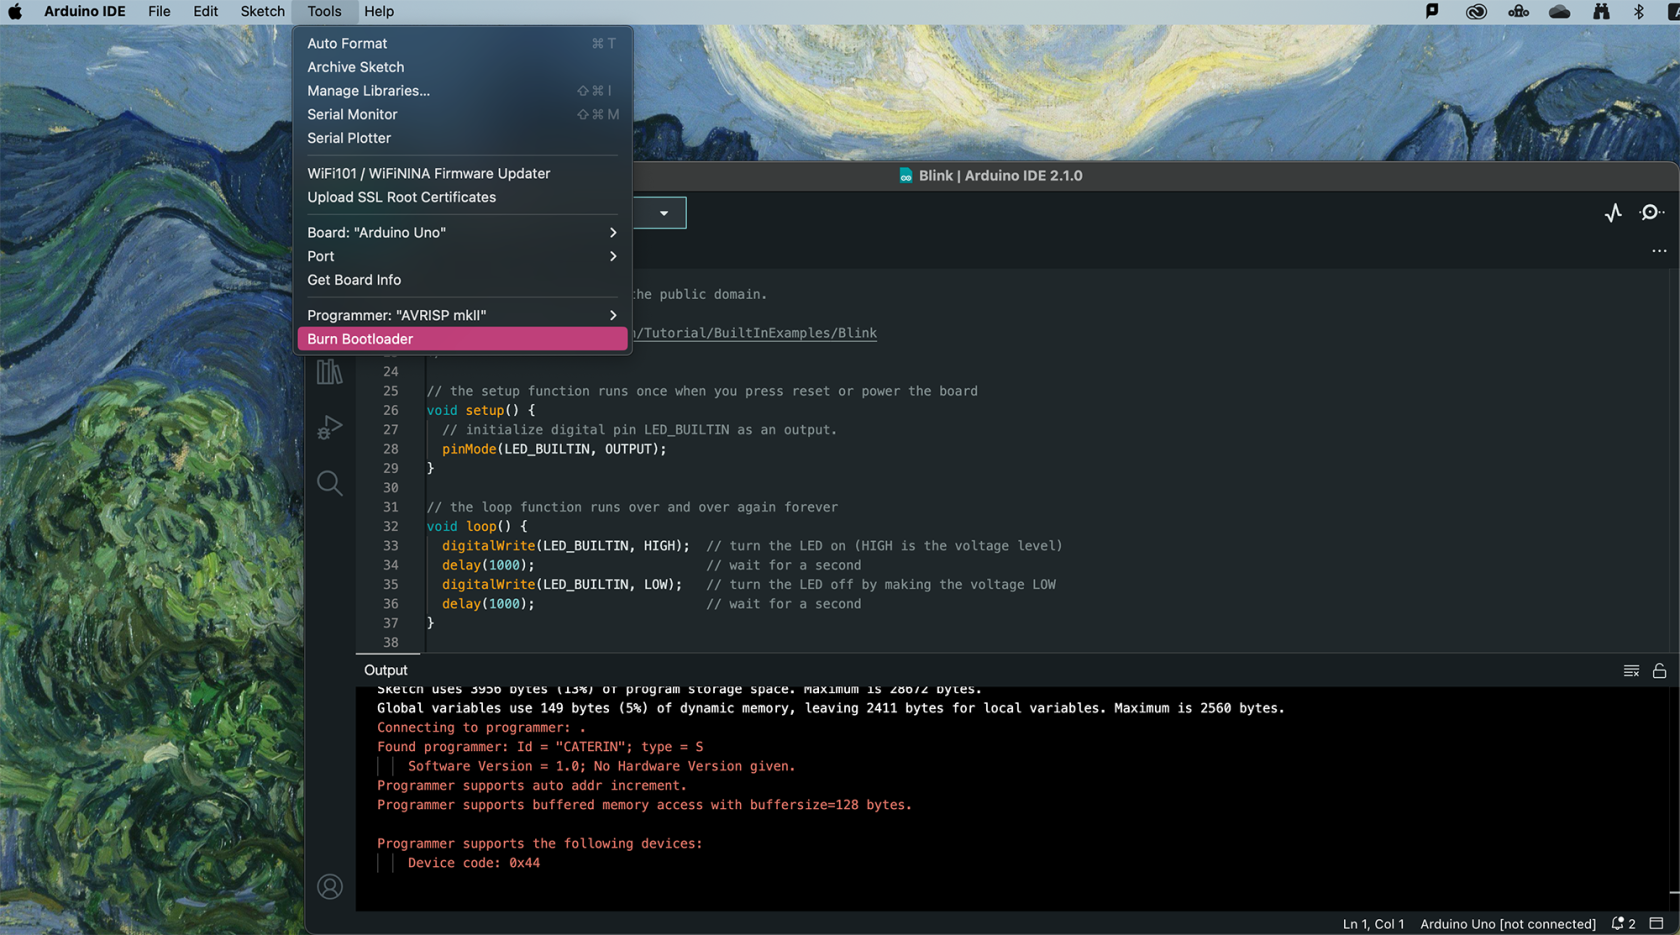
Task: Choose Upload SSL Root Certificates
Action: point(462,197)
